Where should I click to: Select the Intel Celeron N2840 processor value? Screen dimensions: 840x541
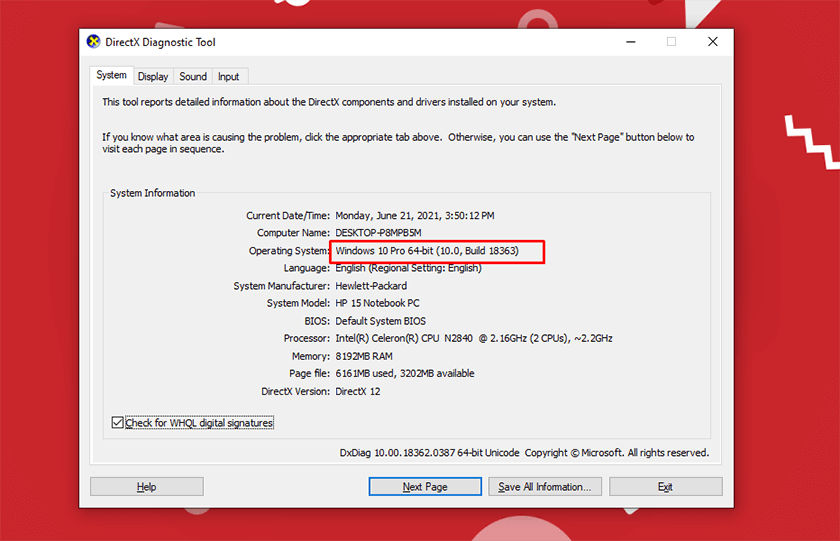(x=474, y=338)
